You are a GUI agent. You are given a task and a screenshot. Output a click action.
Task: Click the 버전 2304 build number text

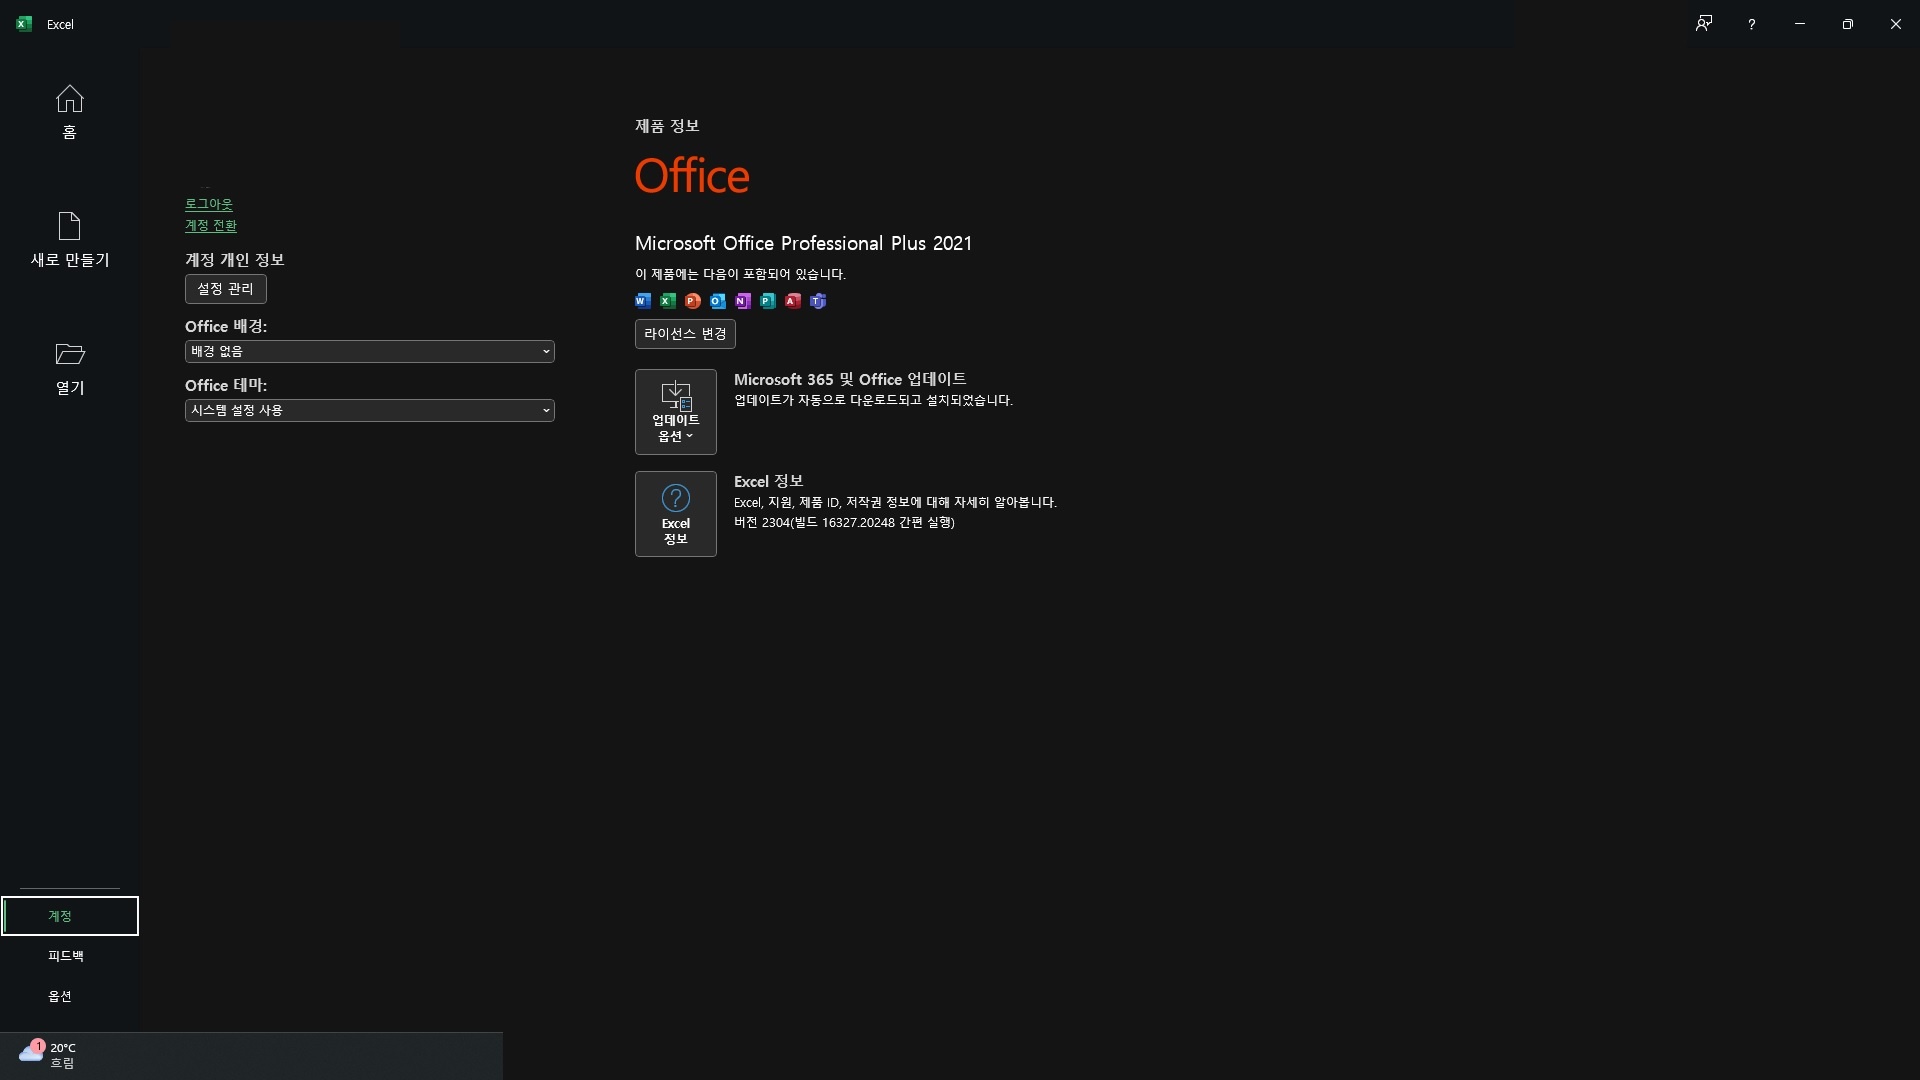(x=844, y=522)
